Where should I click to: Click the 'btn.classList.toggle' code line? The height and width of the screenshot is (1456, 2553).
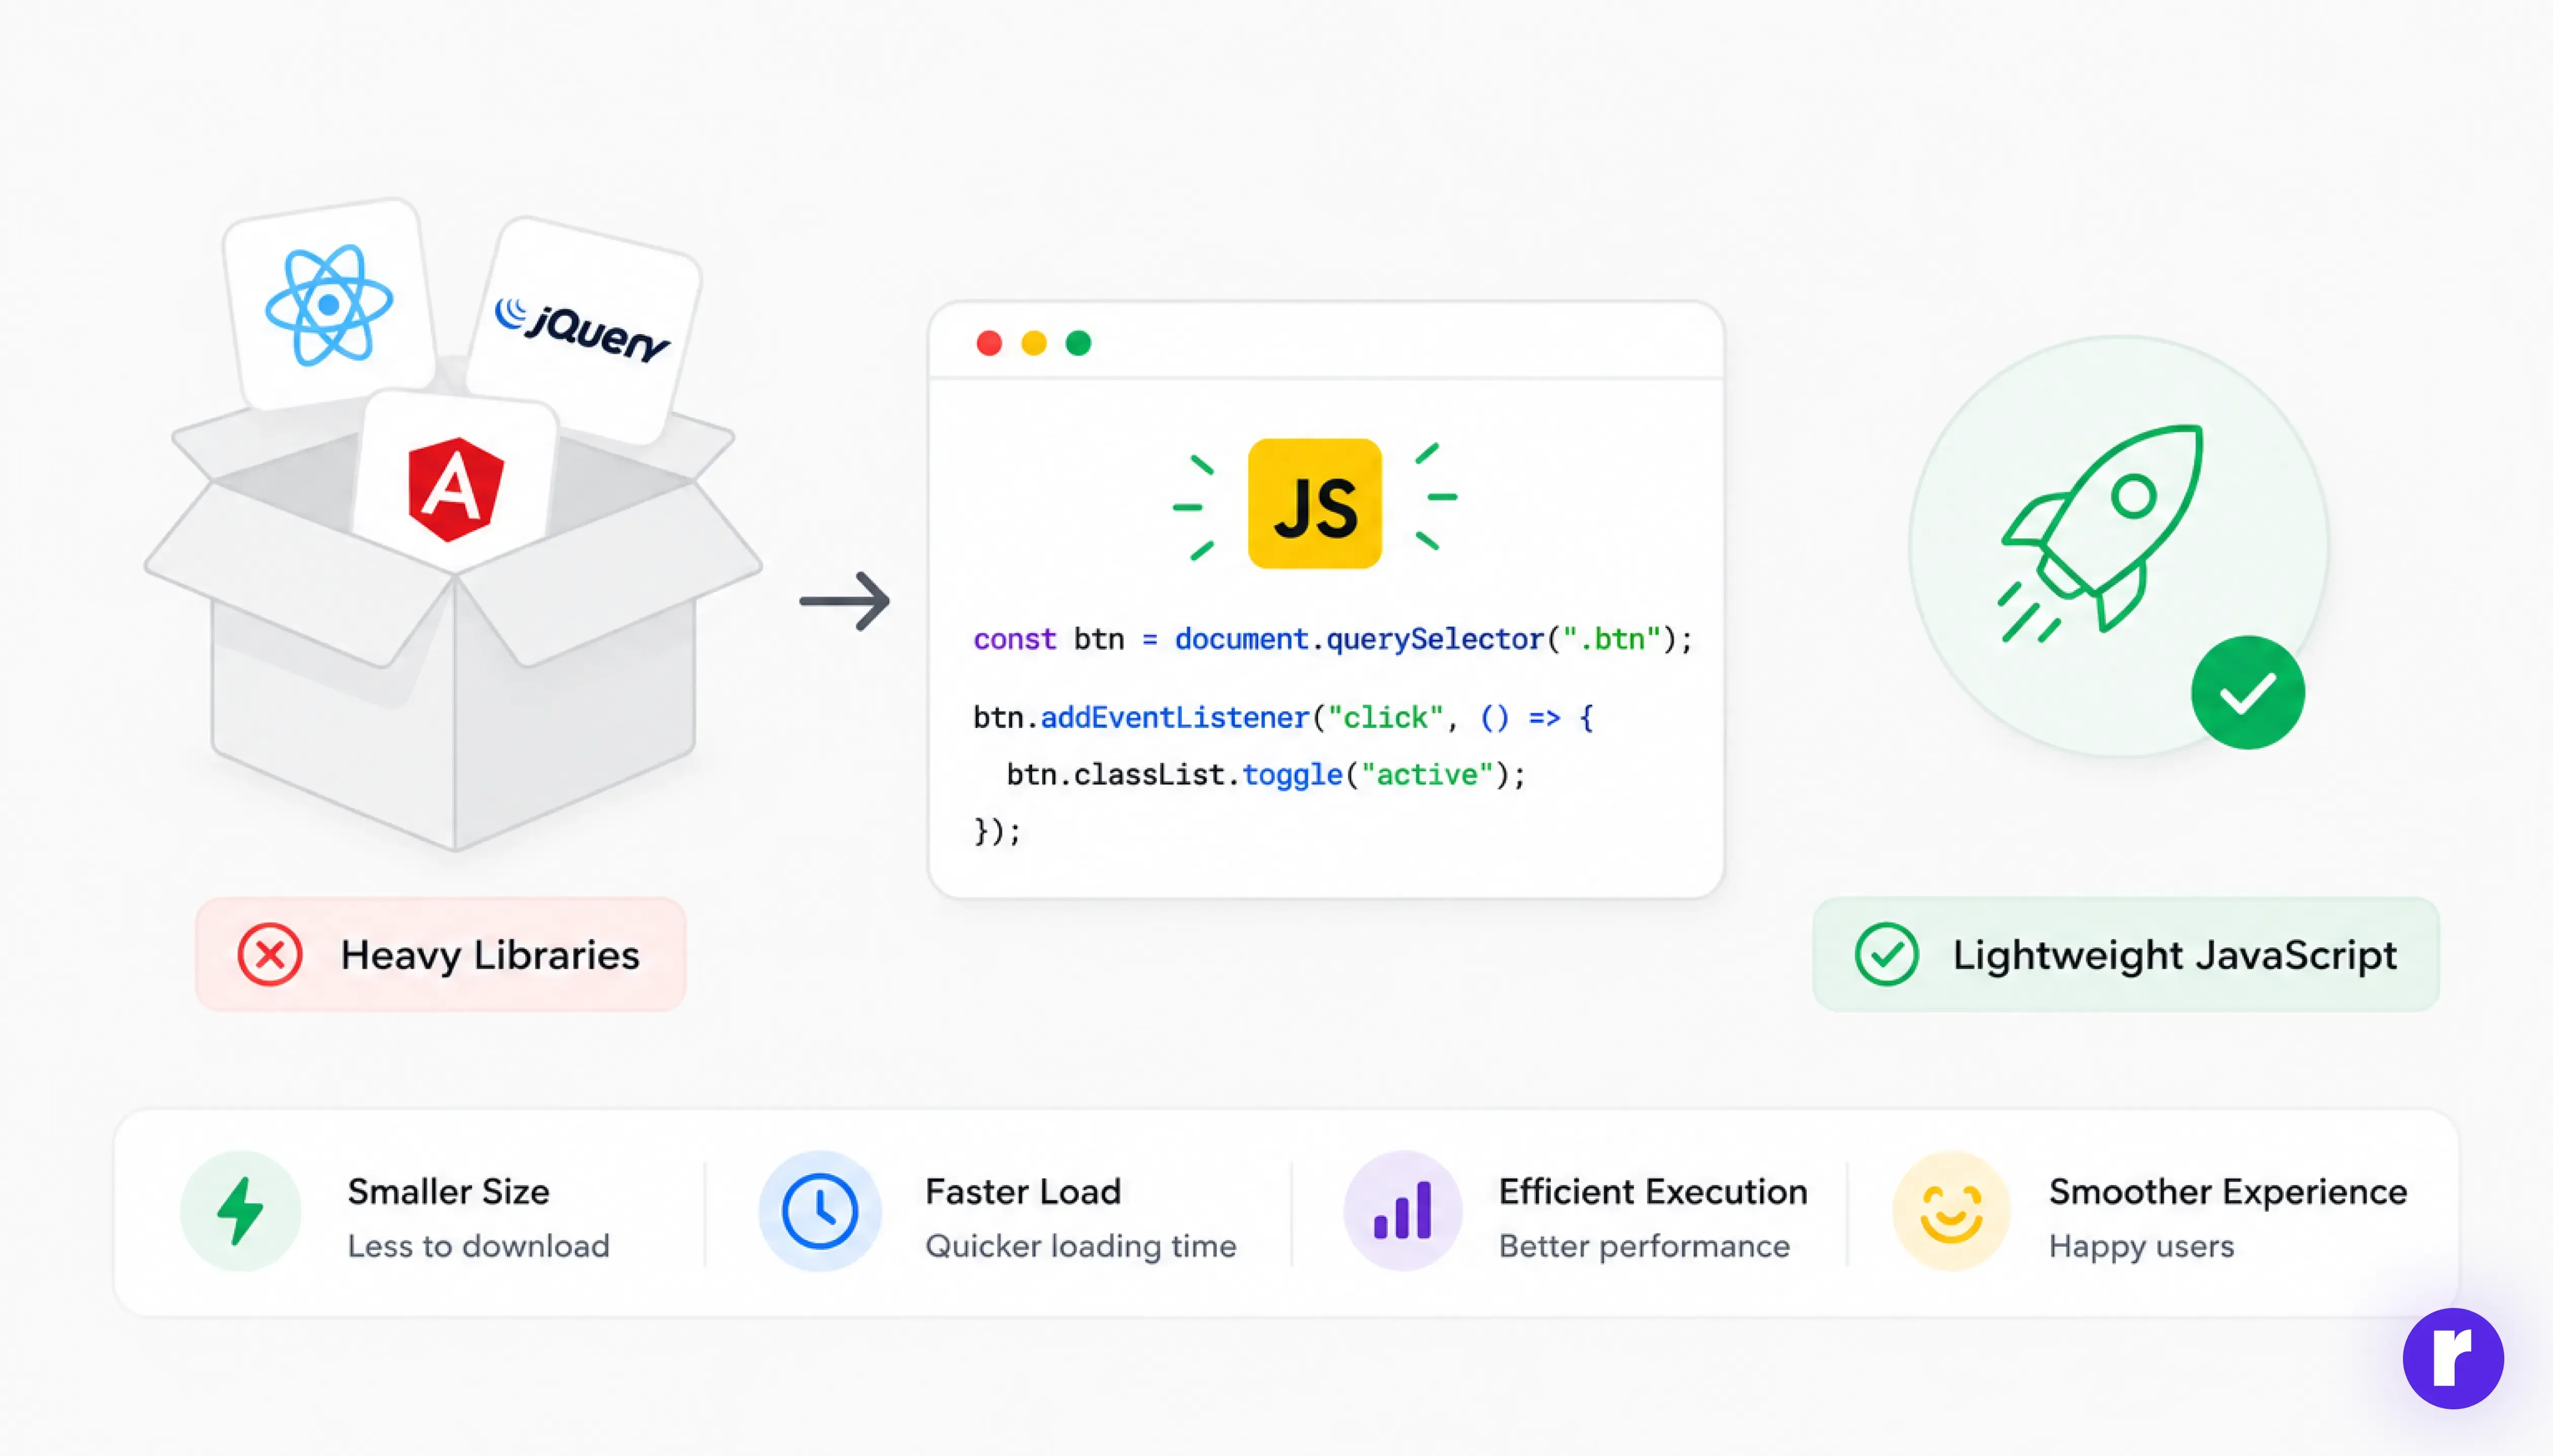click(x=1265, y=774)
